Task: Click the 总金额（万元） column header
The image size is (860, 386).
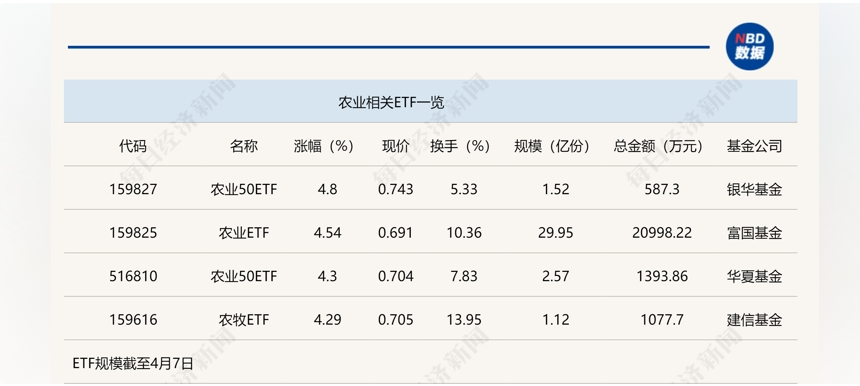Action: click(658, 146)
